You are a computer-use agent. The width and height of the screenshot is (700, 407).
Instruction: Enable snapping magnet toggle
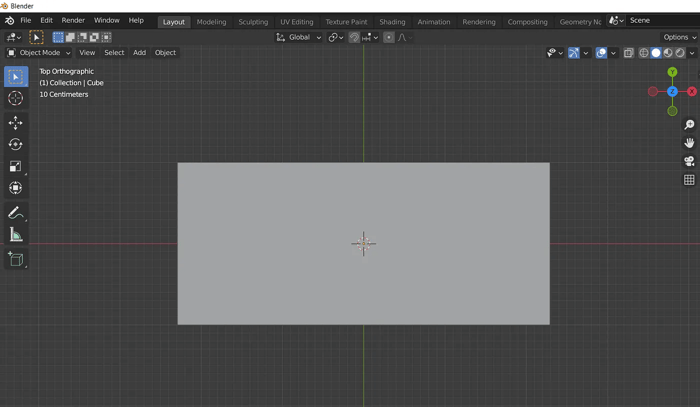pos(354,37)
